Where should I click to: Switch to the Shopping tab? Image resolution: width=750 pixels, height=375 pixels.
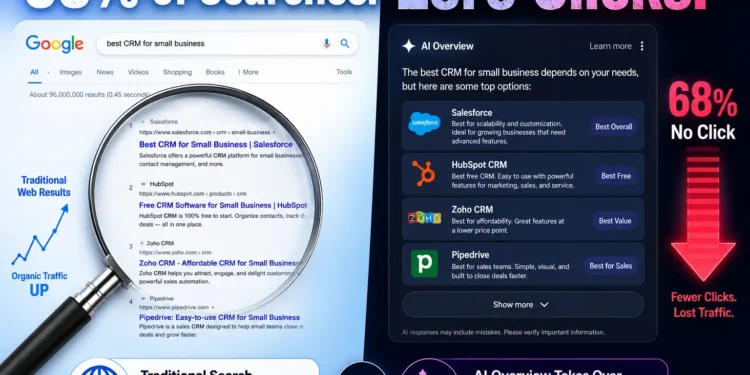click(177, 72)
